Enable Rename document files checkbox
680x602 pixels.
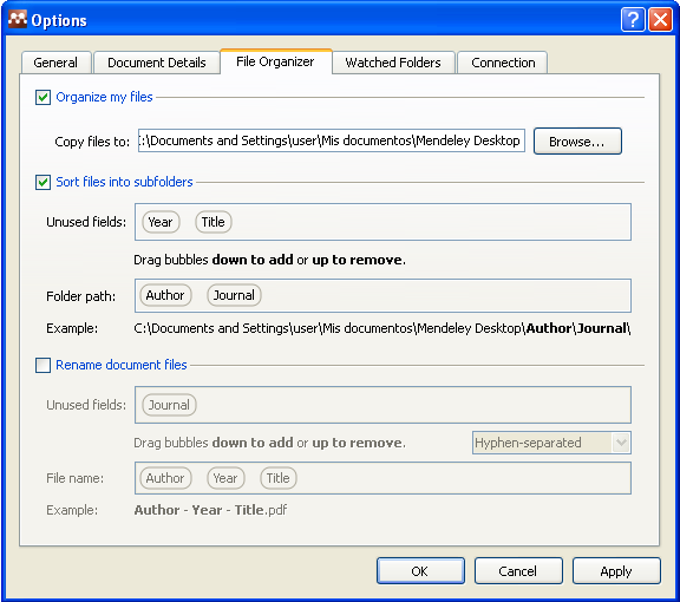pos(43,365)
